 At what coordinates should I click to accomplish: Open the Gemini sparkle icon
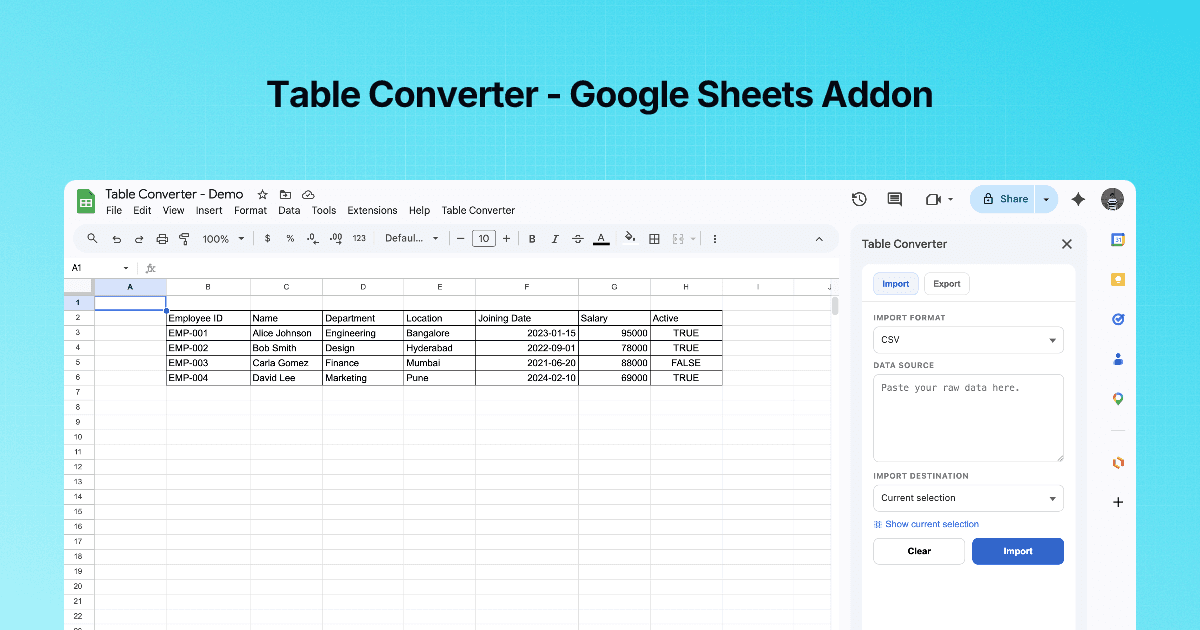1078,199
